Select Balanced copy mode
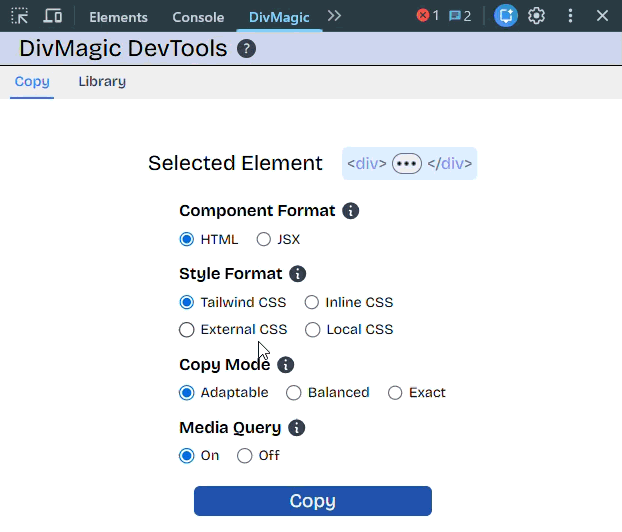The height and width of the screenshot is (532, 622). pos(294,393)
